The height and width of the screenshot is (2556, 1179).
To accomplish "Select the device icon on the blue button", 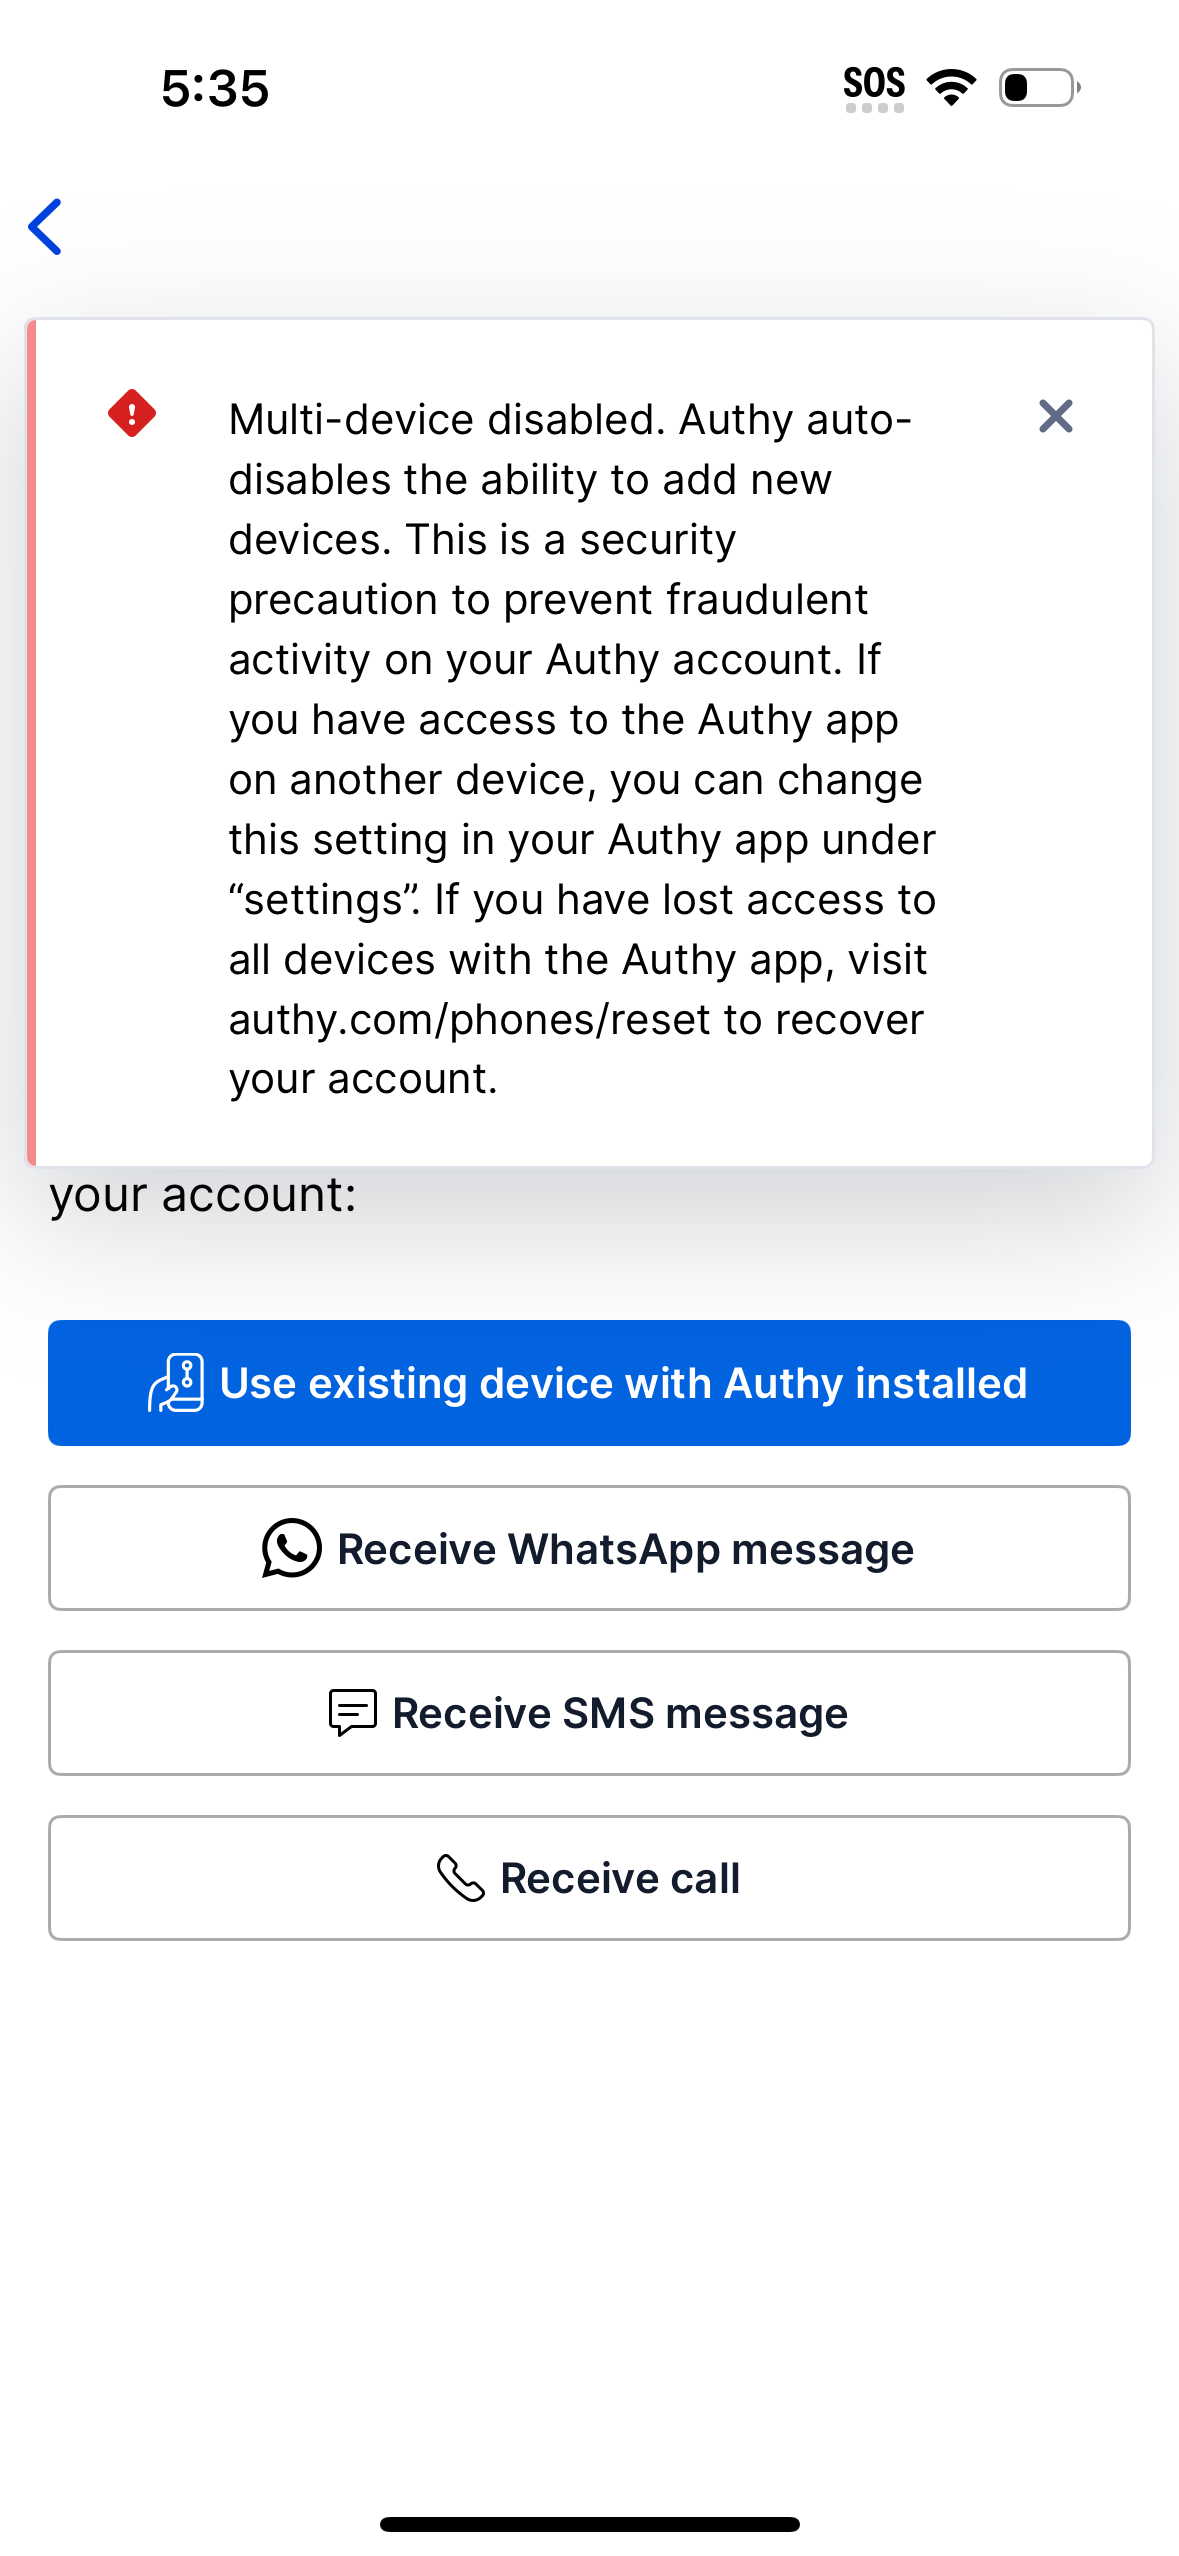I will click(176, 1382).
